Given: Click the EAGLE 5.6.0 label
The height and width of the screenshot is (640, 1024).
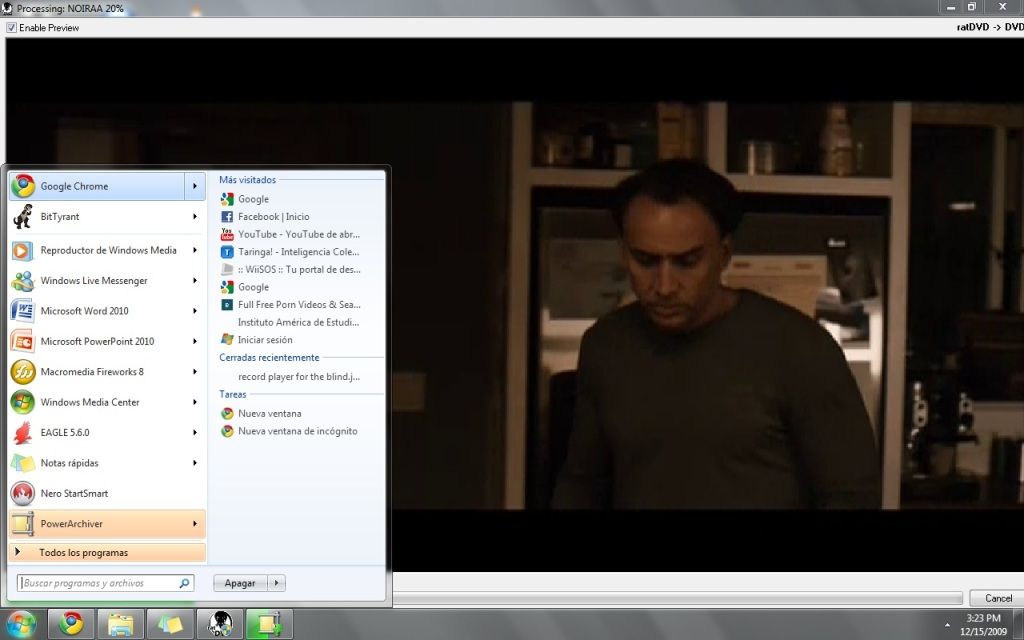Looking at the screenshot, I should click(65, 432).
